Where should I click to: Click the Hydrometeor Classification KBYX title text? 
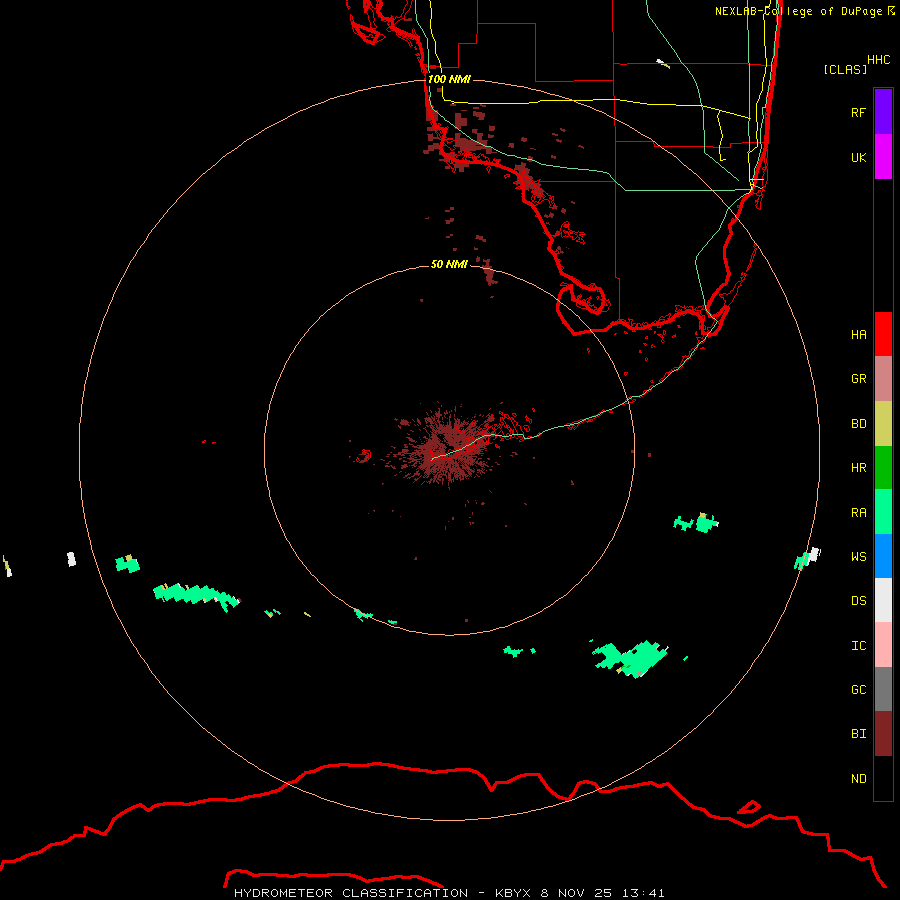pyautogui.click(x=449, y=893)
